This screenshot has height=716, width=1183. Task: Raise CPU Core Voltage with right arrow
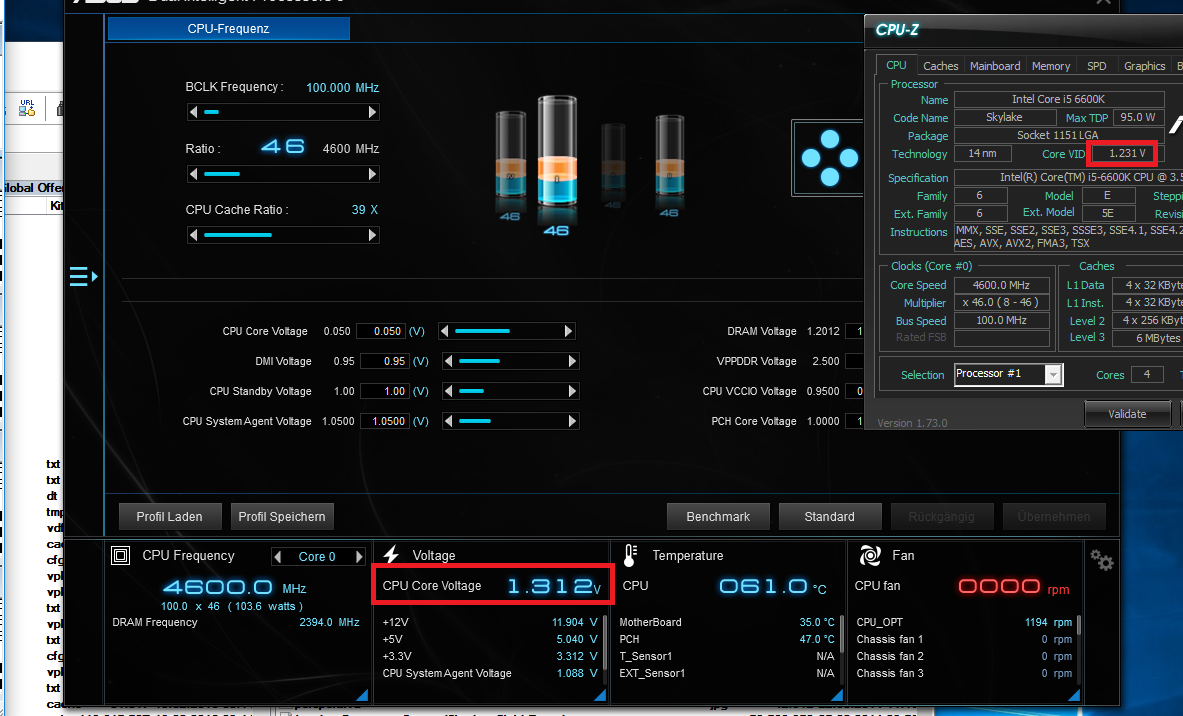point(568,331)
